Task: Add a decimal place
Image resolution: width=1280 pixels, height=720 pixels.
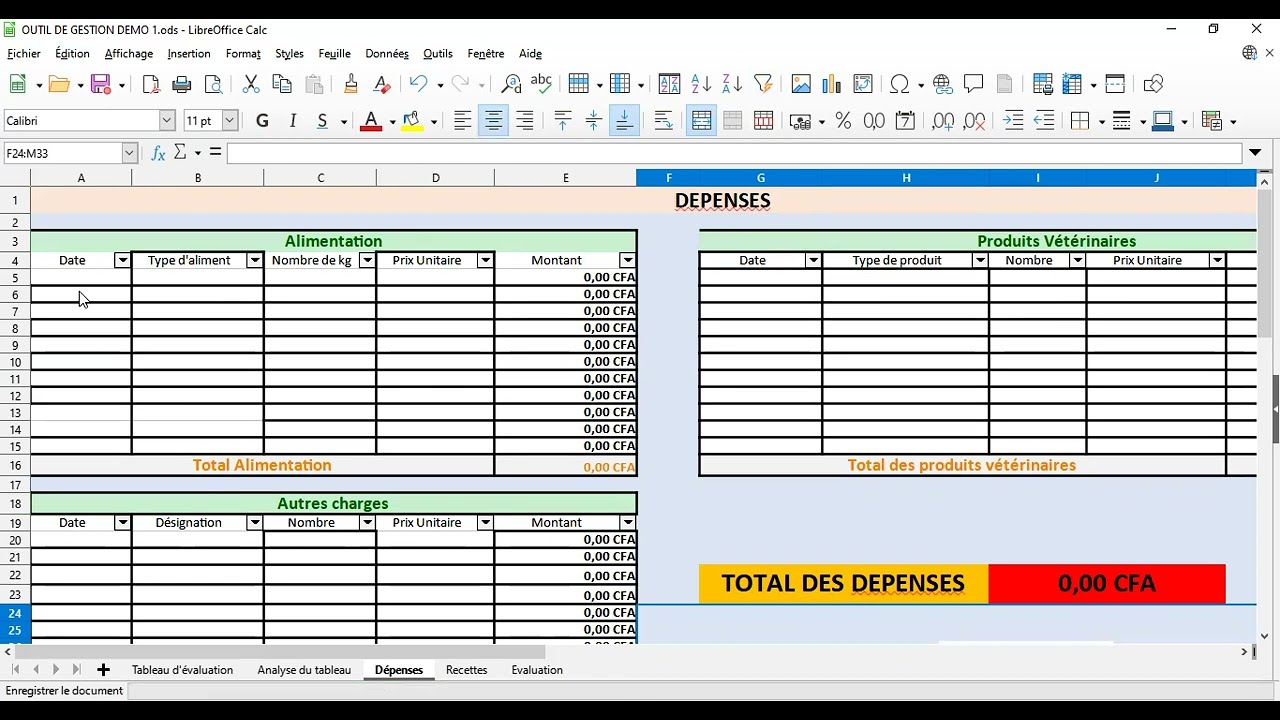Action: pyautogui.click(x=943, y=121)
